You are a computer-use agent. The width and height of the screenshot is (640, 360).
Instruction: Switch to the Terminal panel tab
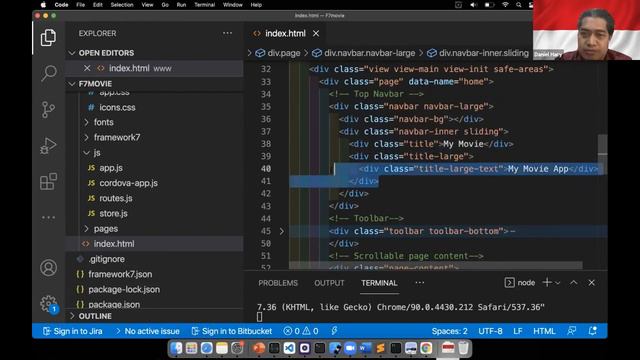pos(379,283)
